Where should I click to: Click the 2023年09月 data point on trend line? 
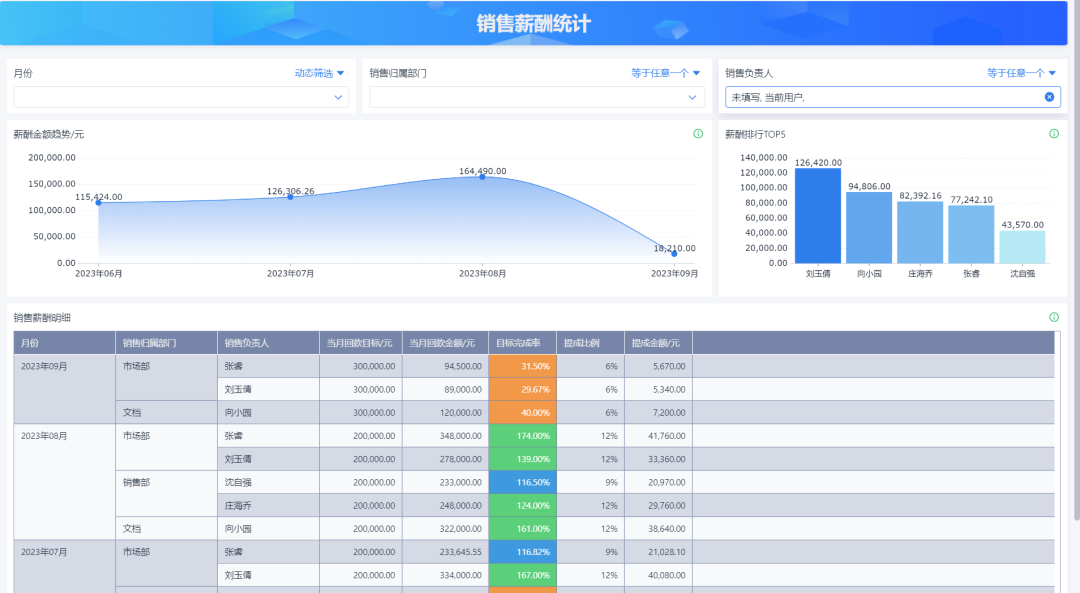[674, 254]
